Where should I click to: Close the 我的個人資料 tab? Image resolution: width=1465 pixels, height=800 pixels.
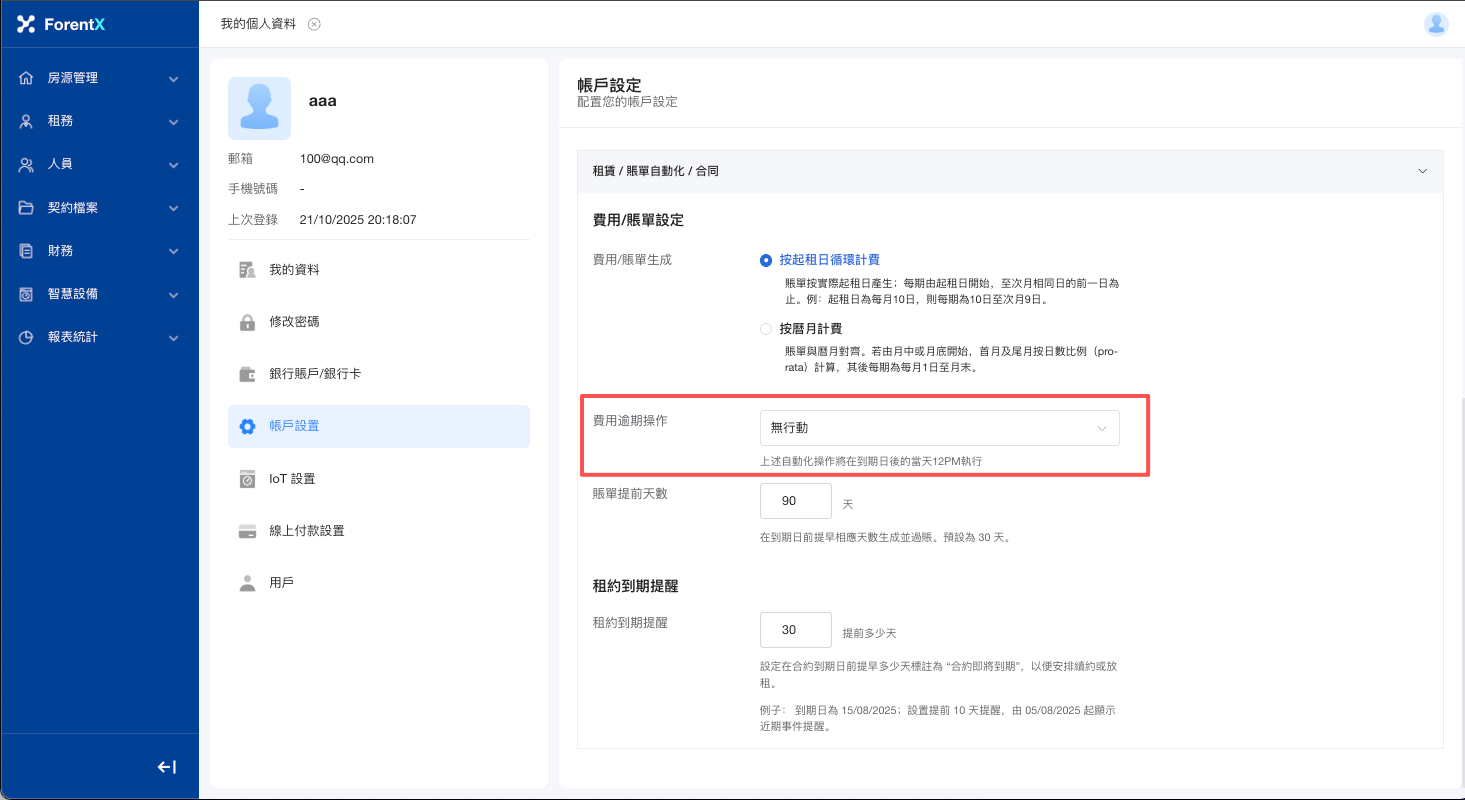[x=314, y=24]
